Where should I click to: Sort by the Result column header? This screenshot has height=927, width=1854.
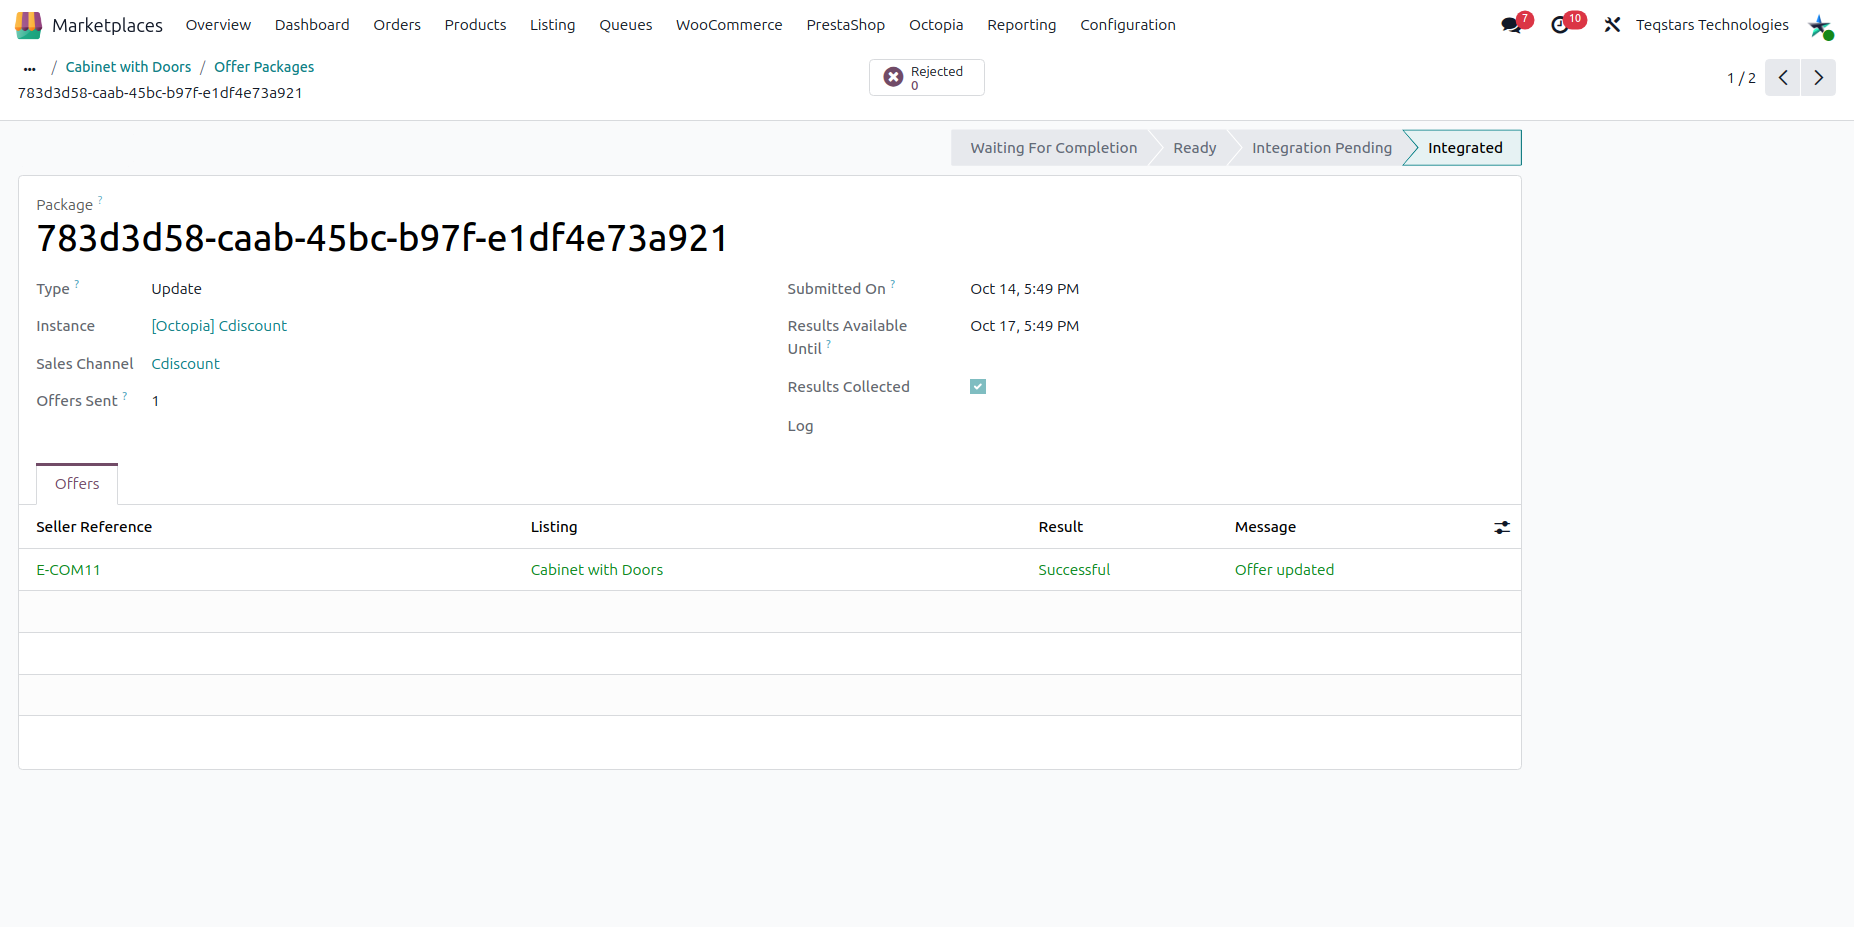1061,527
